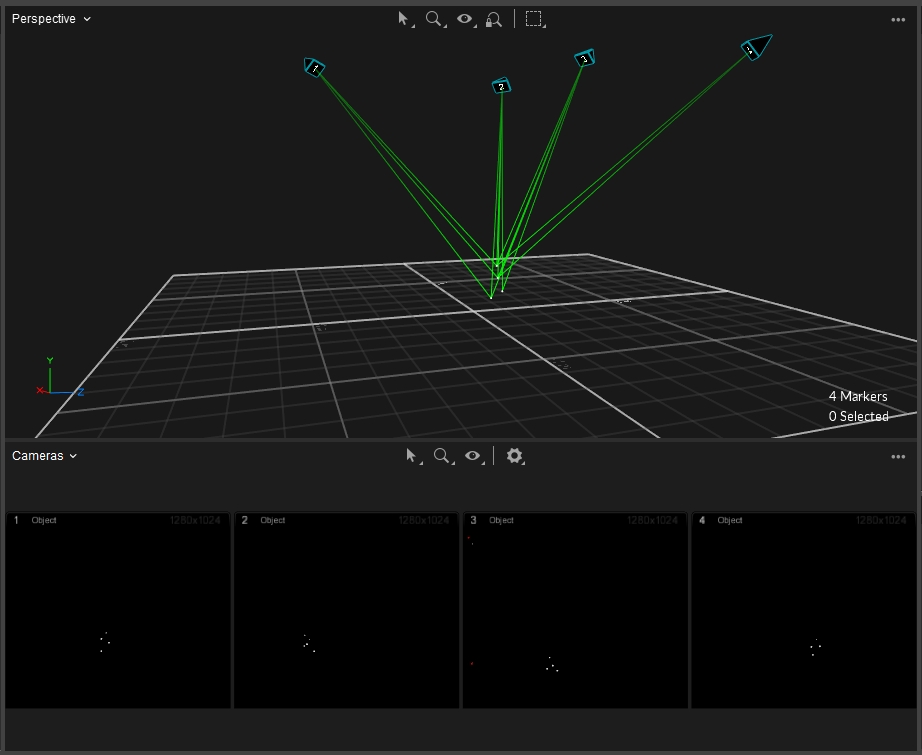Select camera 2 in the 3D view
This screenshot has width=922, height=755.
(501, 87)
